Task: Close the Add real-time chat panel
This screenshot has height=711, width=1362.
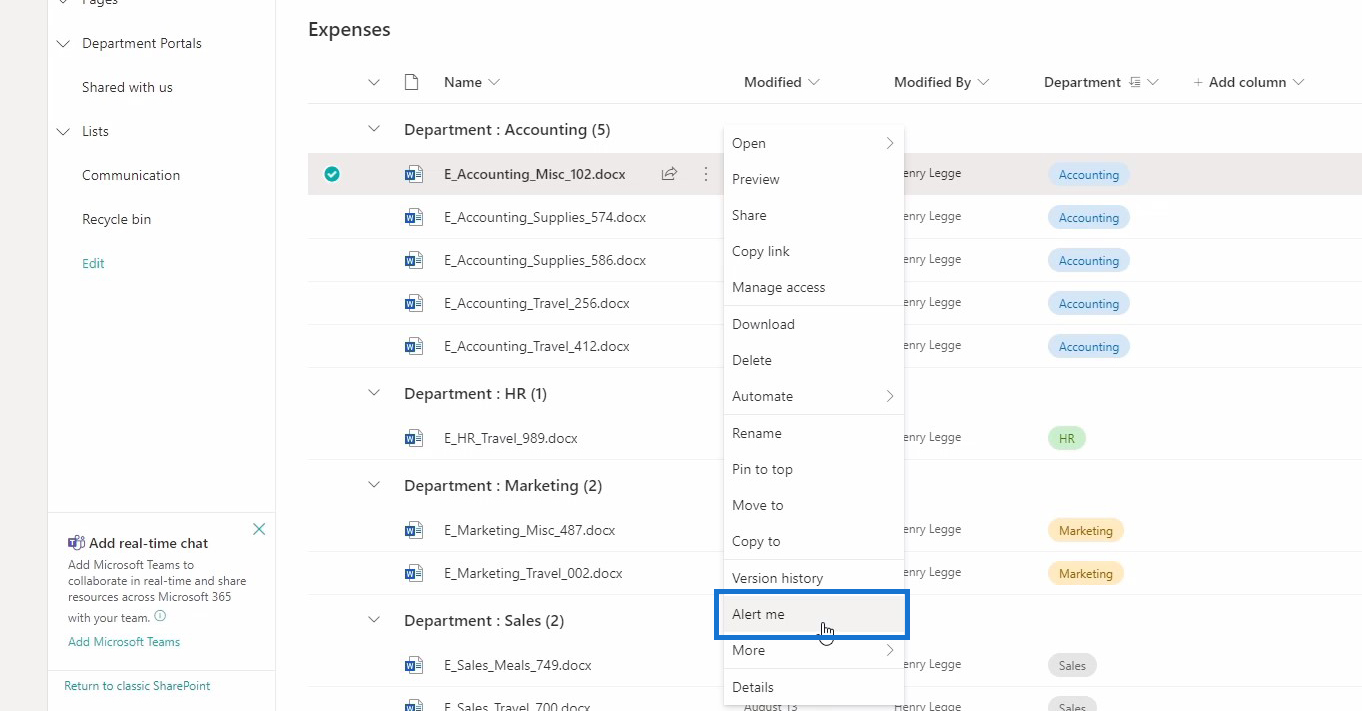Action: tap(259, 529)
